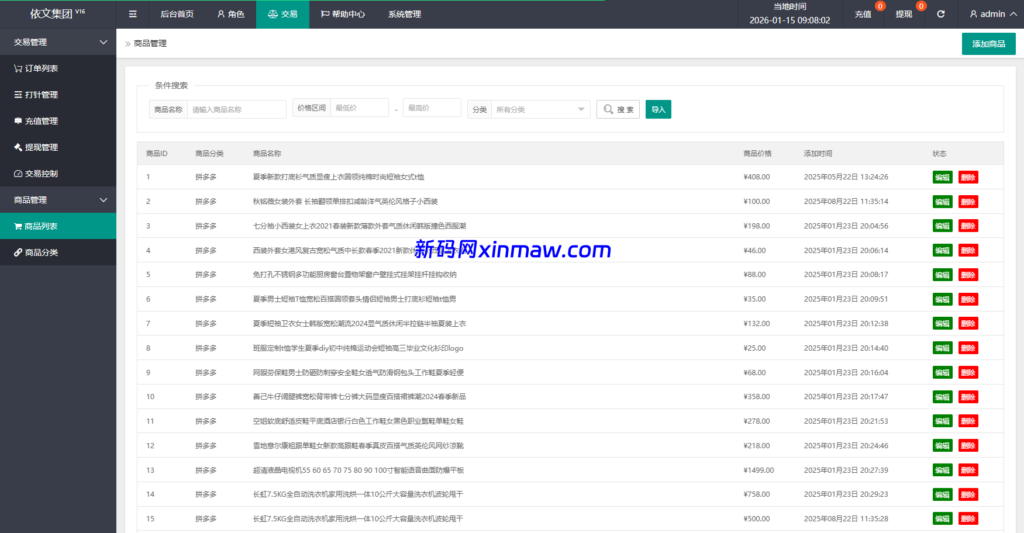Open 角色 in top navigation

coord(231,14)
